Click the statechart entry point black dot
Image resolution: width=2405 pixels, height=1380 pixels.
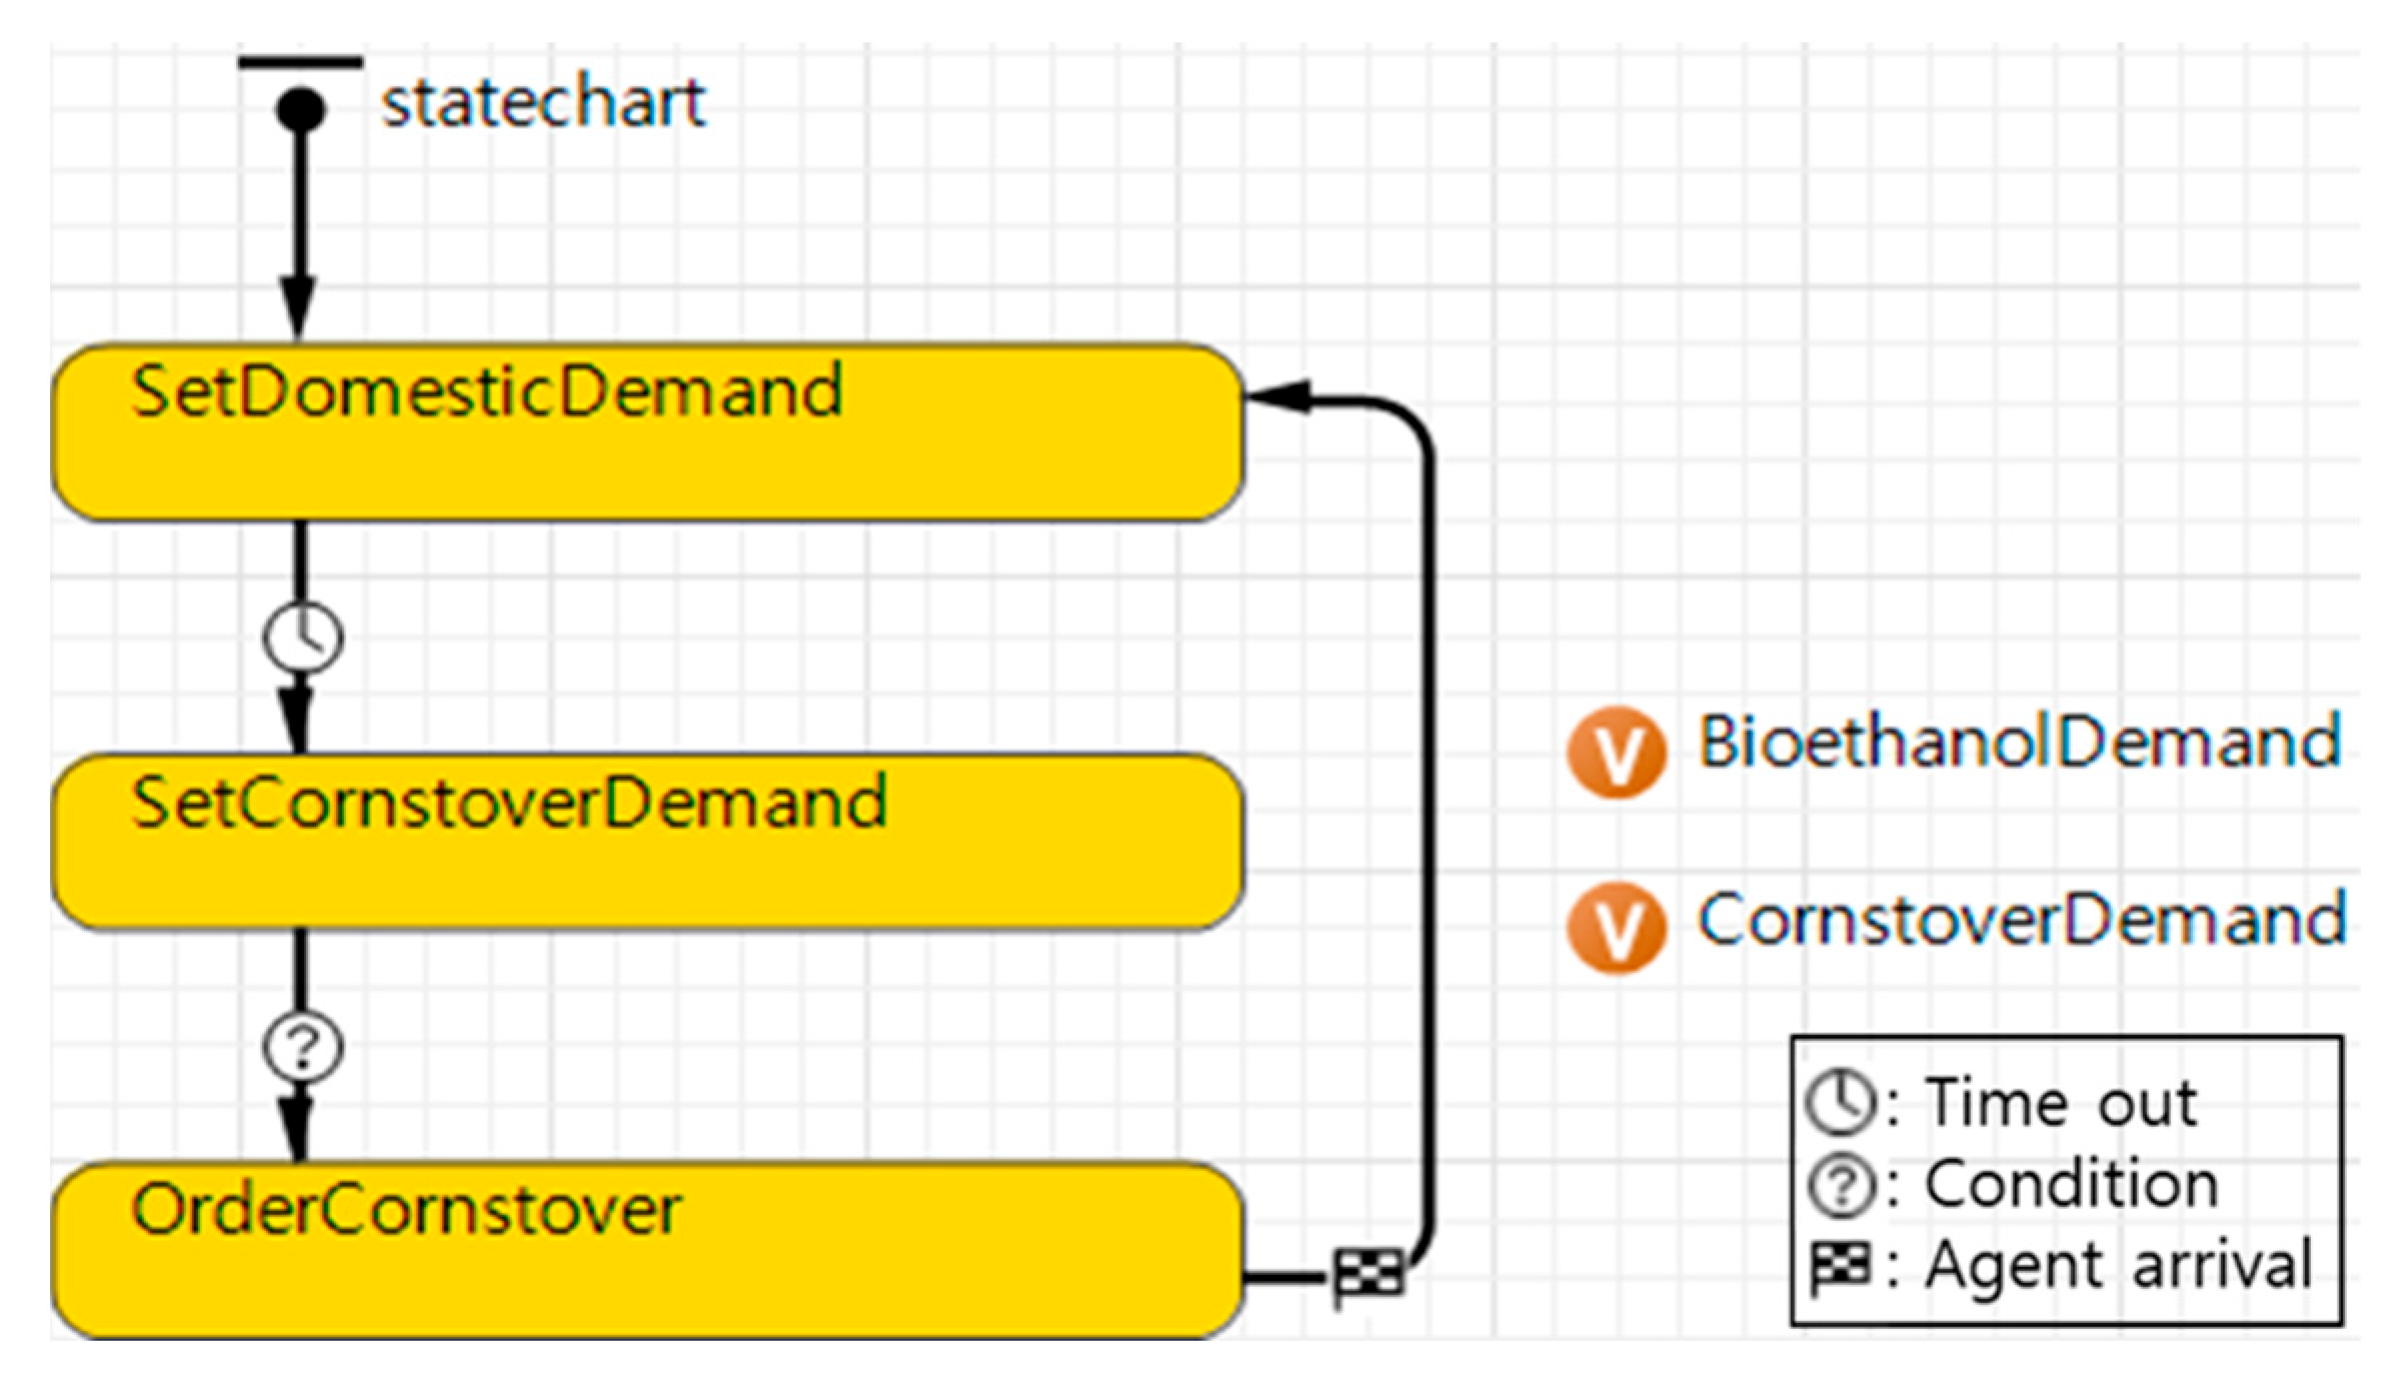(301, 108)
